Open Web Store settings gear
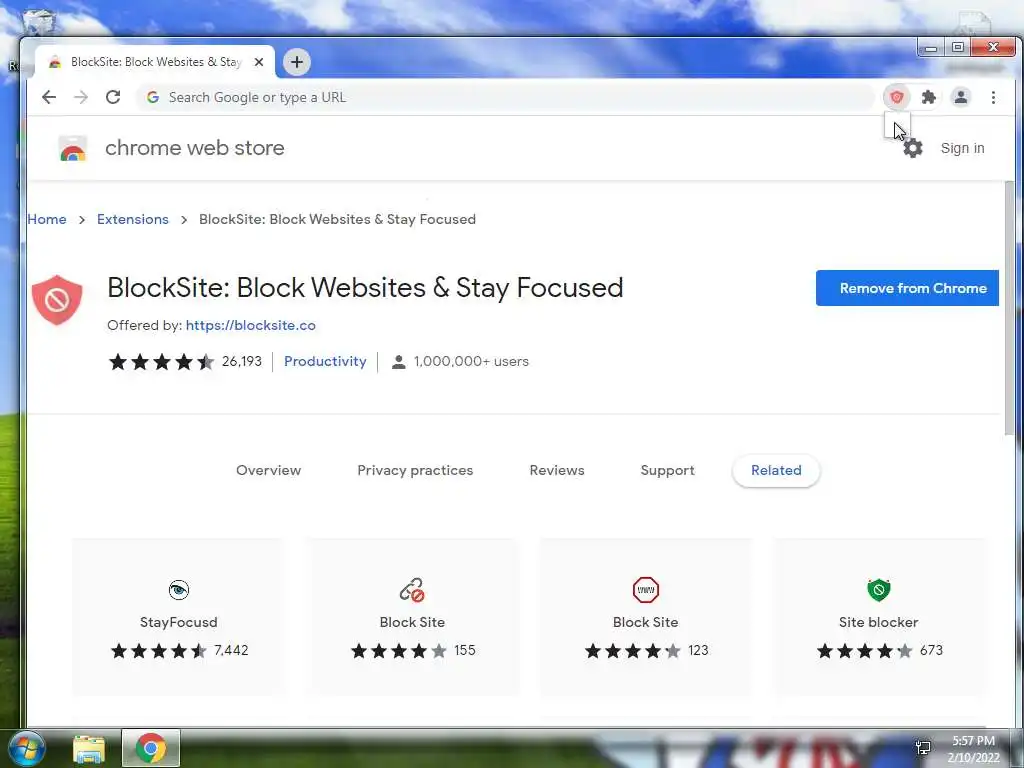 913,148
